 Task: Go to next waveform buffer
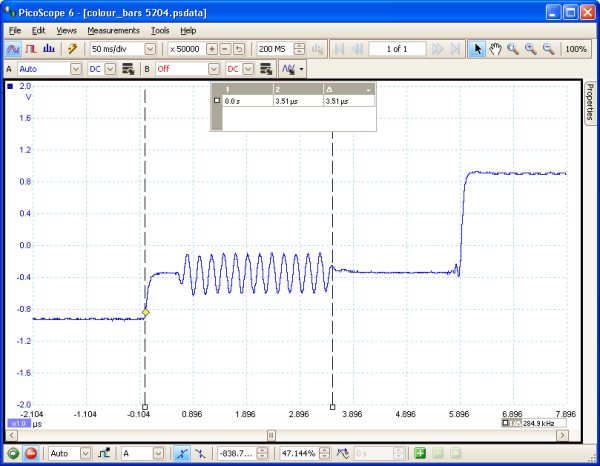437,49
